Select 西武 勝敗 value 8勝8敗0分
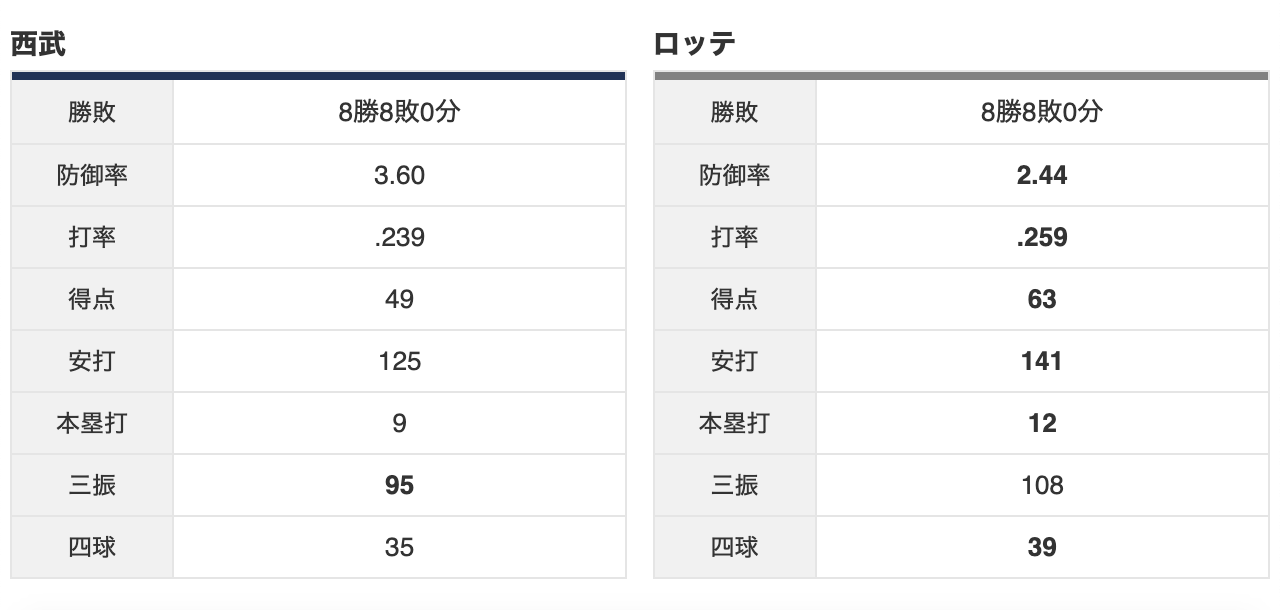This screenshot has height=610, width=1280. (399, 113)
